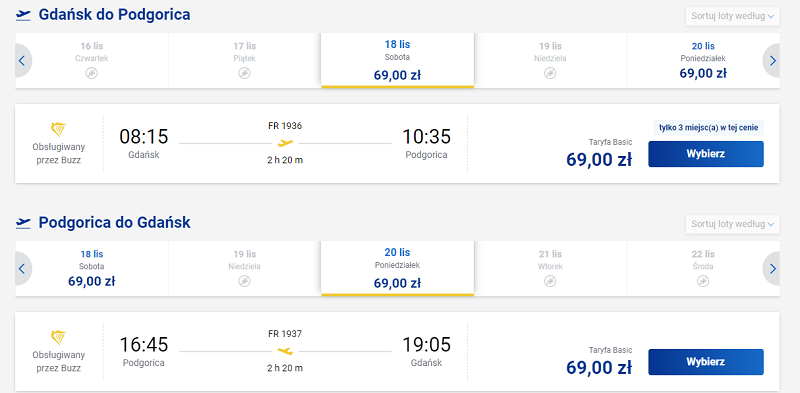Select the outbound 18 lis Sobota date tab

click(397, 61)
